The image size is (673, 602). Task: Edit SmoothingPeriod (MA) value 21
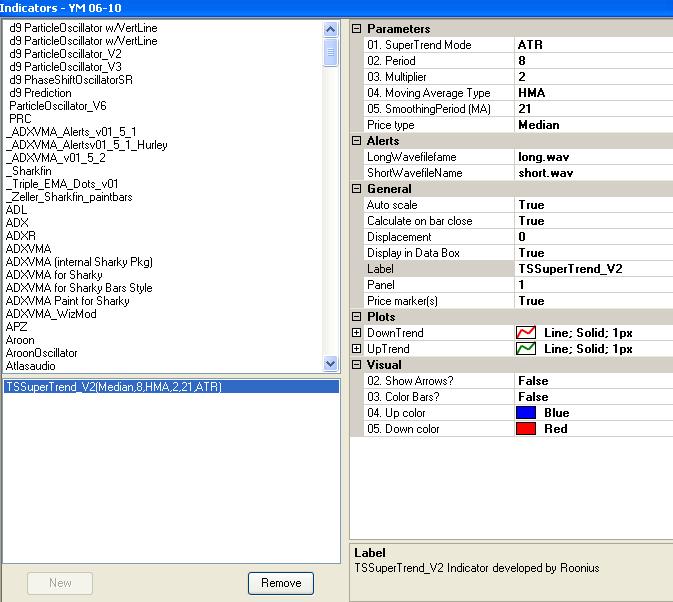coord(594,109)
